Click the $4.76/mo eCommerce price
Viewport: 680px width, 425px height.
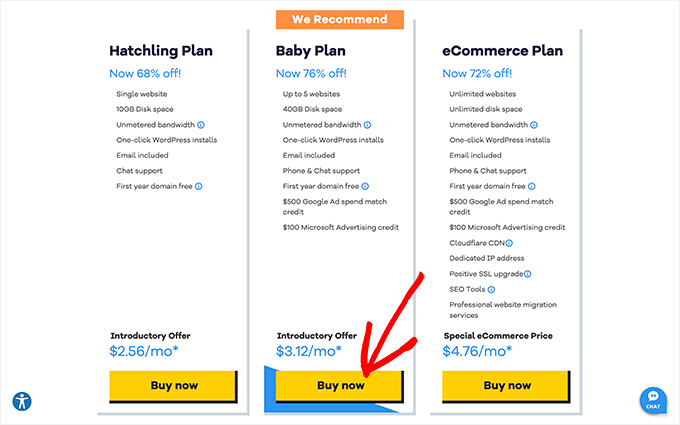475,351
